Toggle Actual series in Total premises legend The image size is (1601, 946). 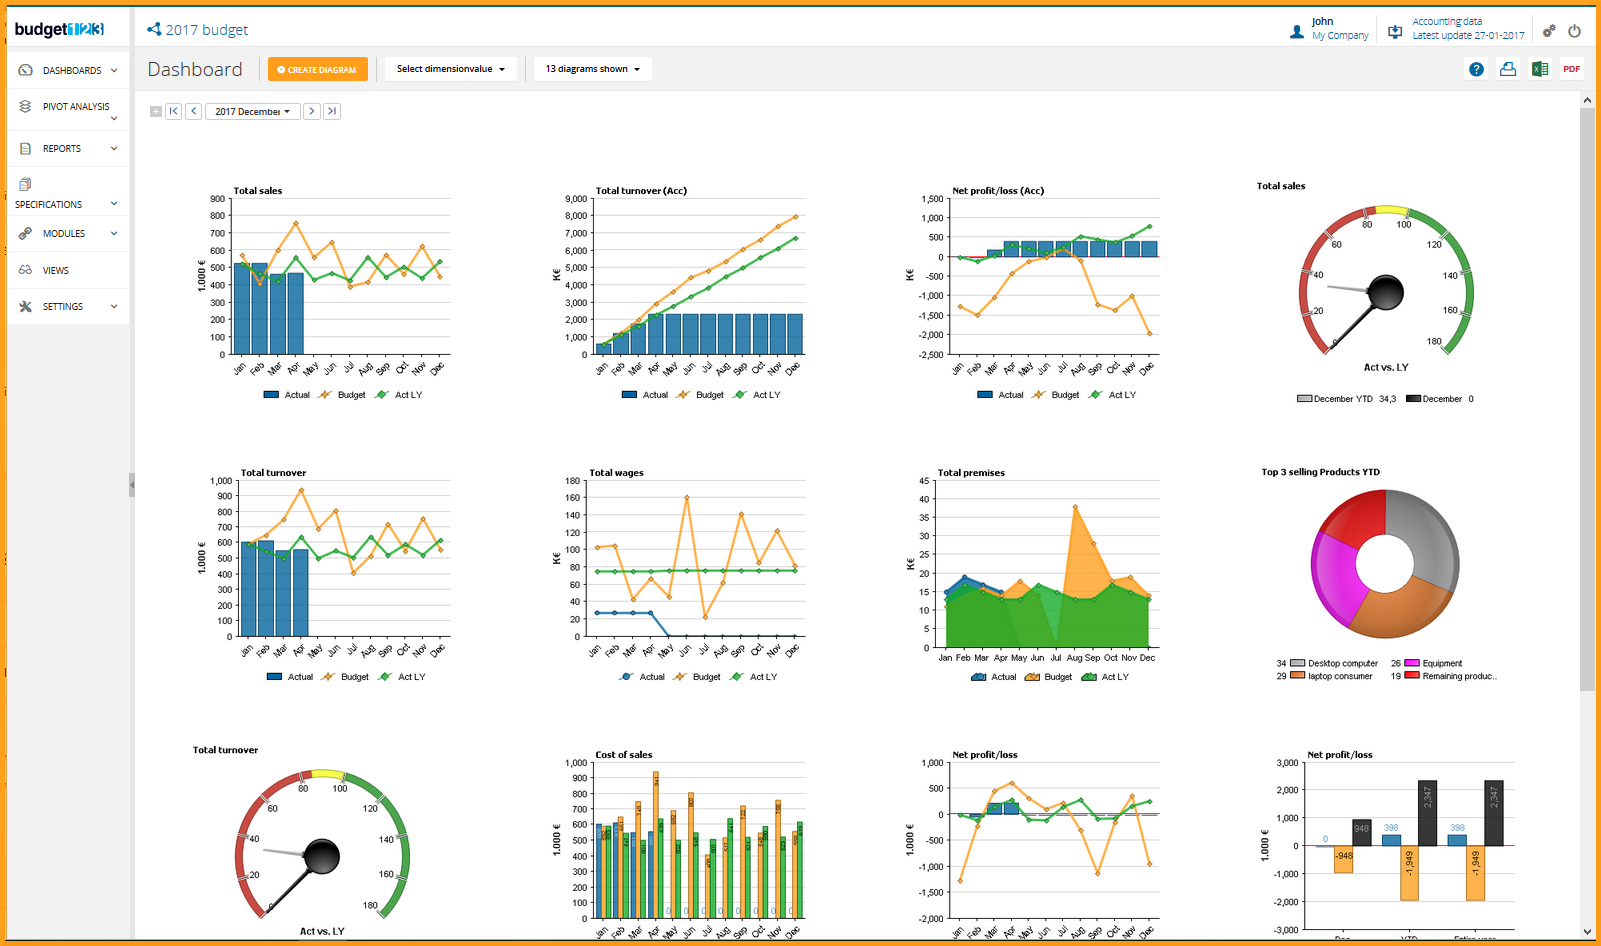click(993, 677)
